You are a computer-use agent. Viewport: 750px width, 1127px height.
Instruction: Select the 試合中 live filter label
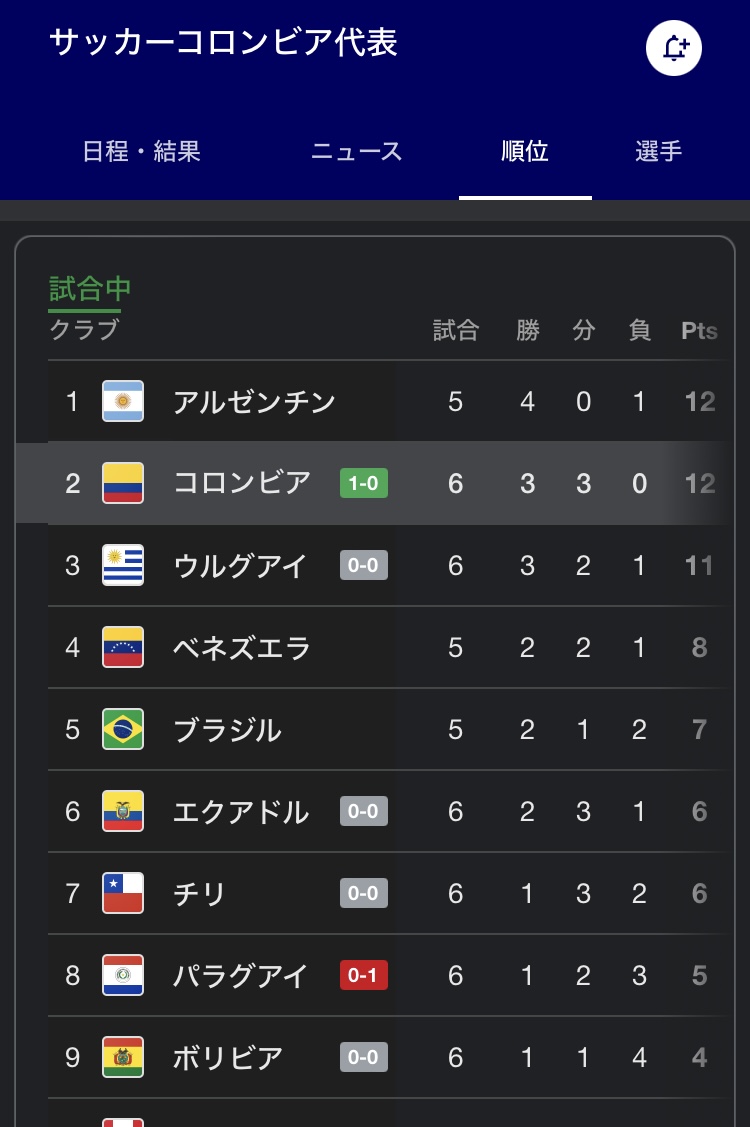tap(90, 289)
